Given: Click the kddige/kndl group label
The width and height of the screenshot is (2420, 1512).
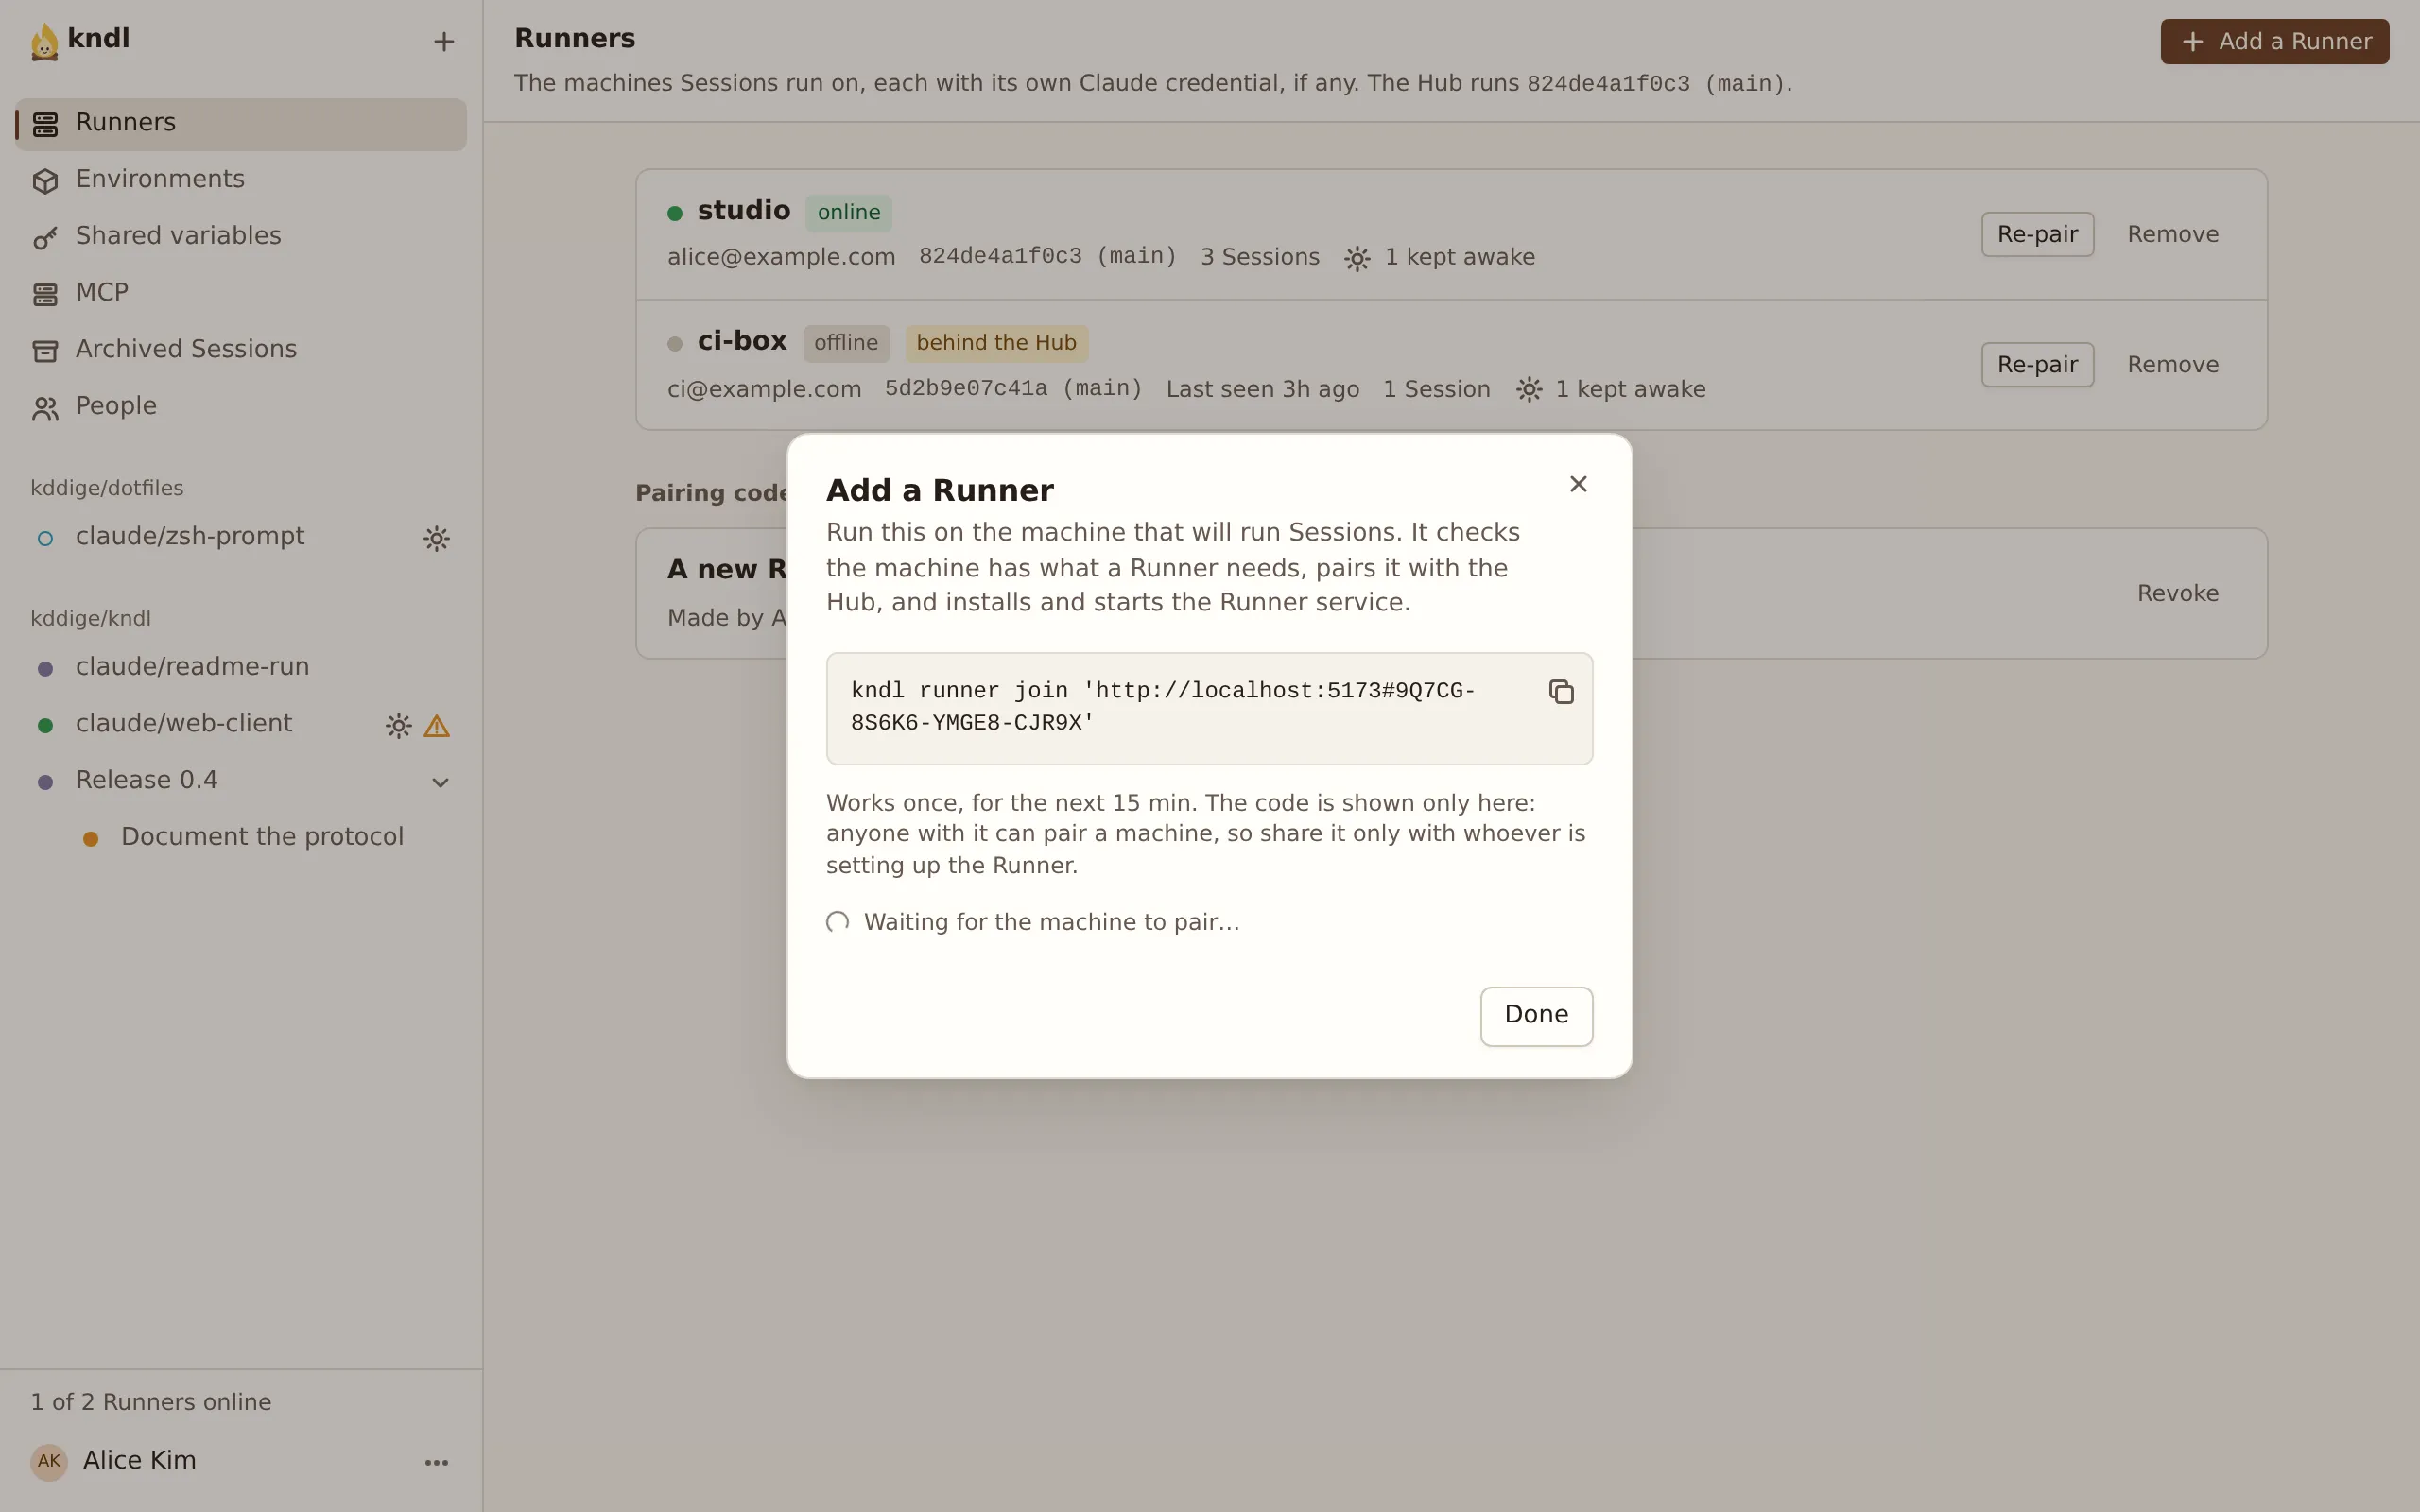Looking at the screenshot, I should point(90,618).
